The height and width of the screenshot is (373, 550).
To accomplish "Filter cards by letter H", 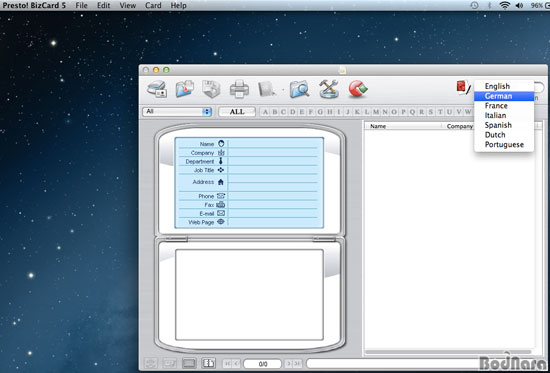I will click(329, 112).
